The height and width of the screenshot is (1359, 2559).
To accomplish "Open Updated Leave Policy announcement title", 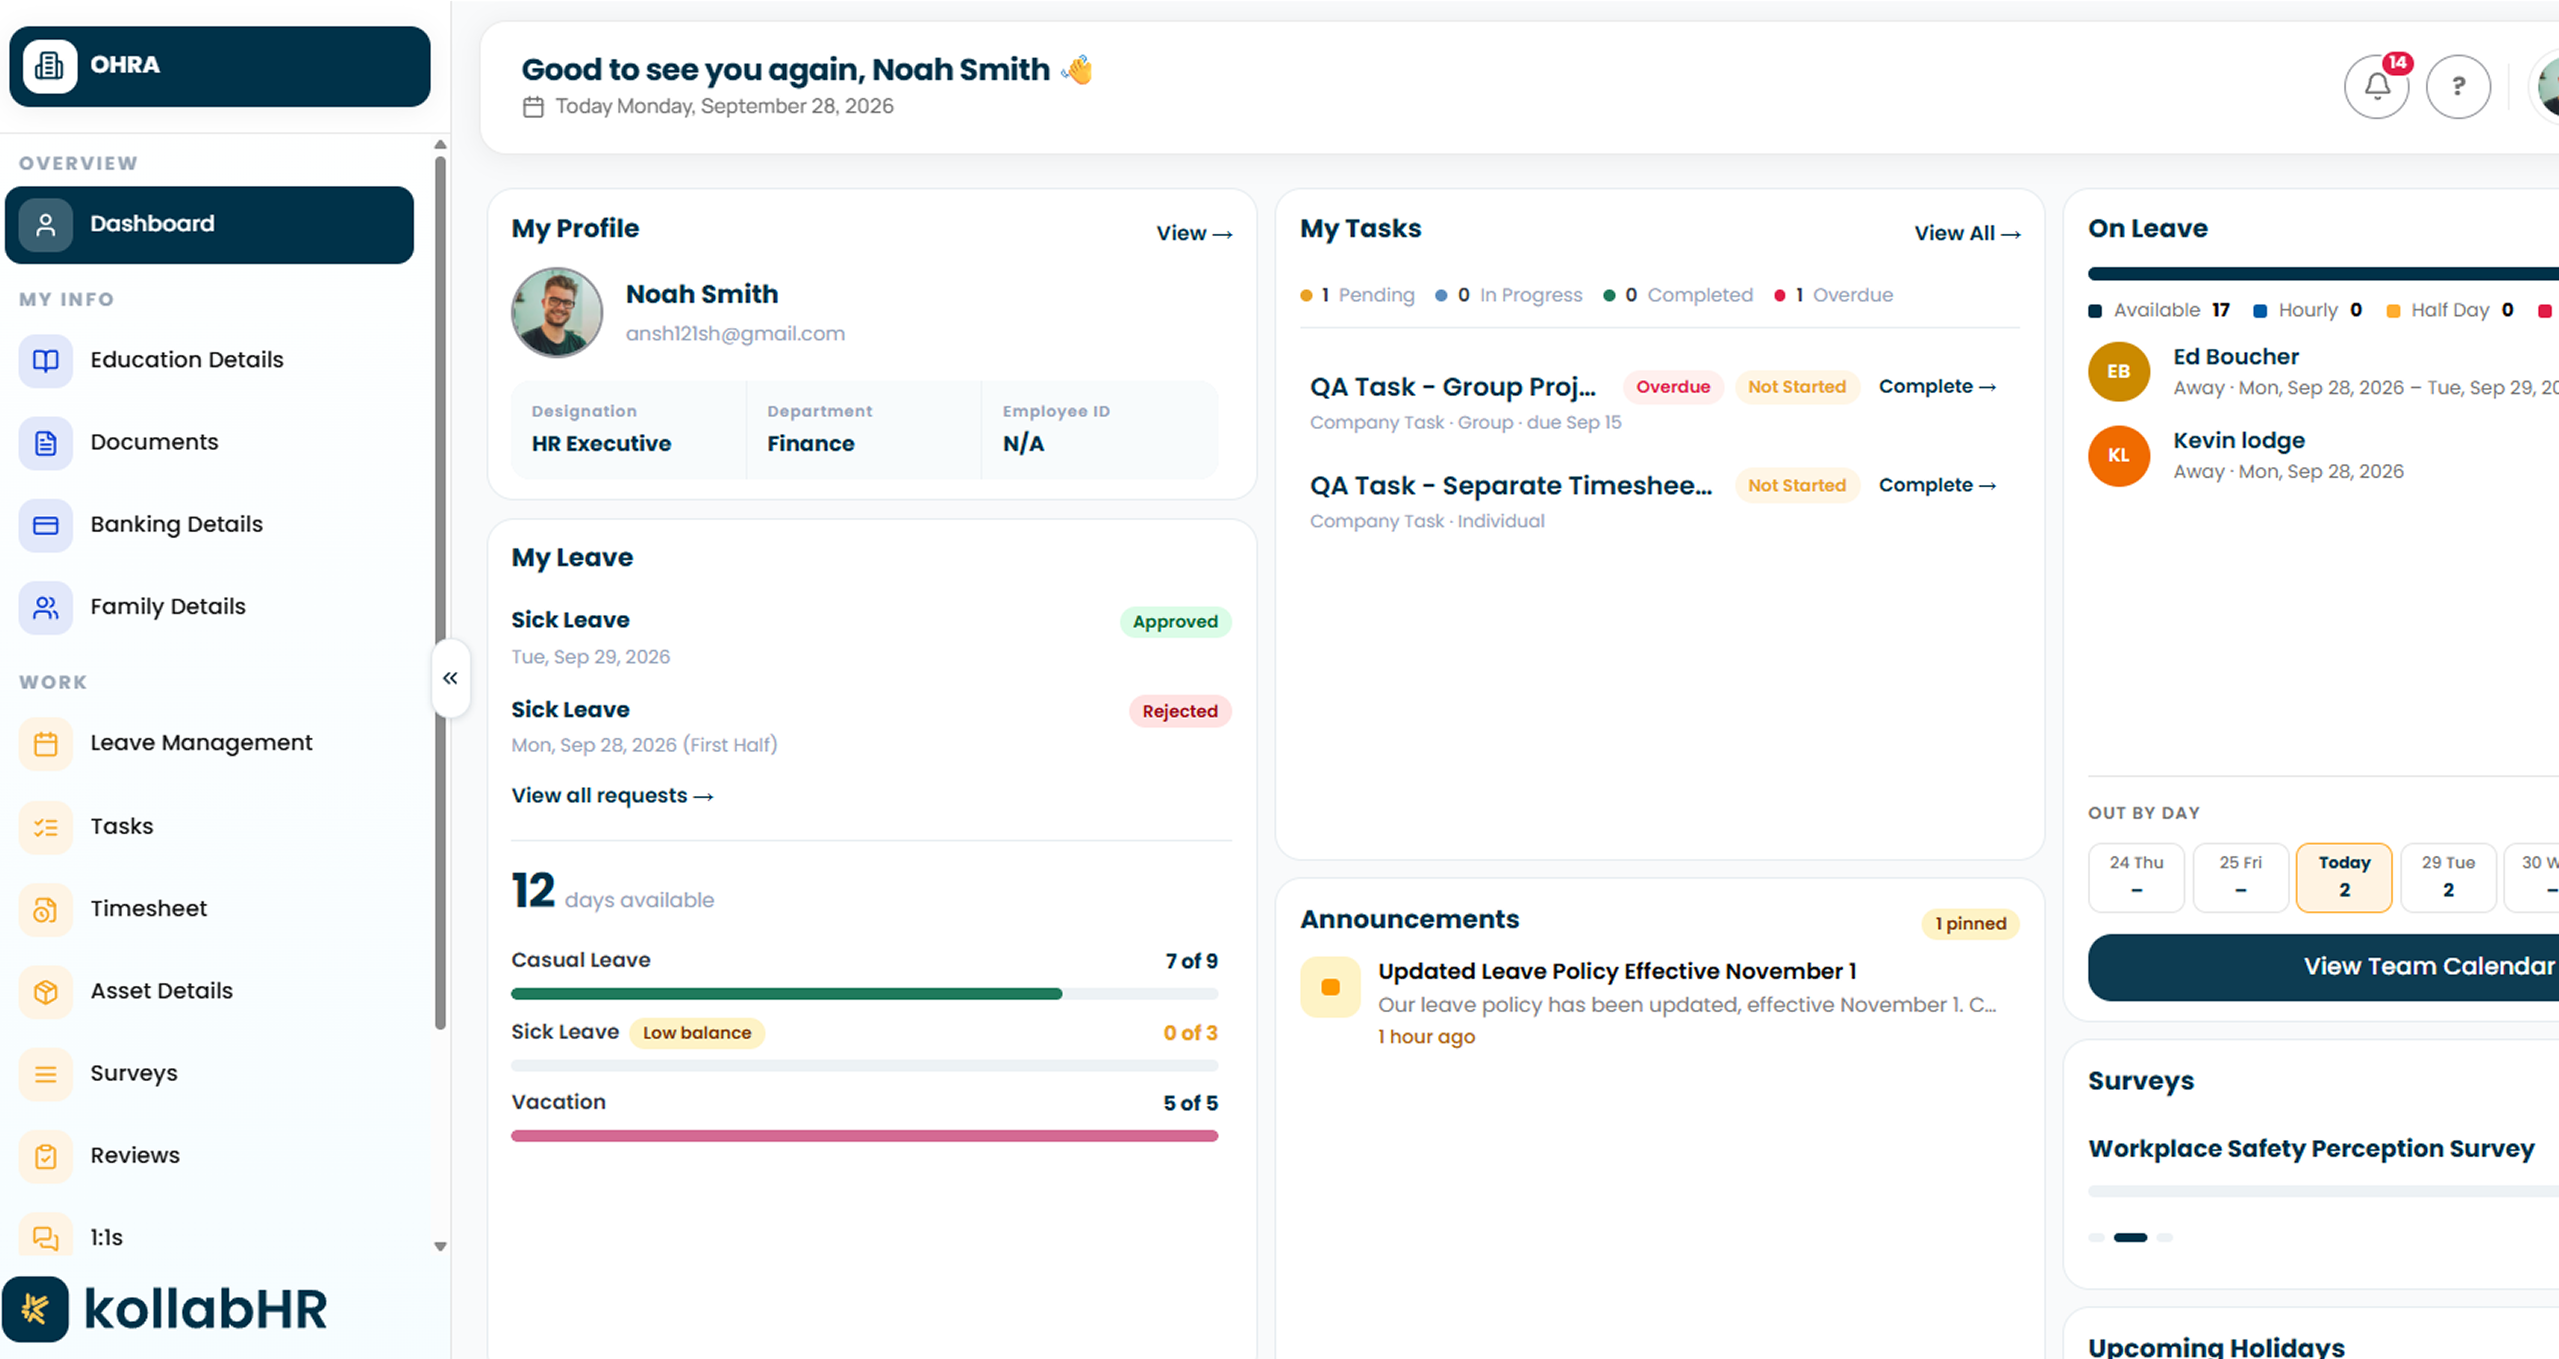I will [x=1617, y=971].
